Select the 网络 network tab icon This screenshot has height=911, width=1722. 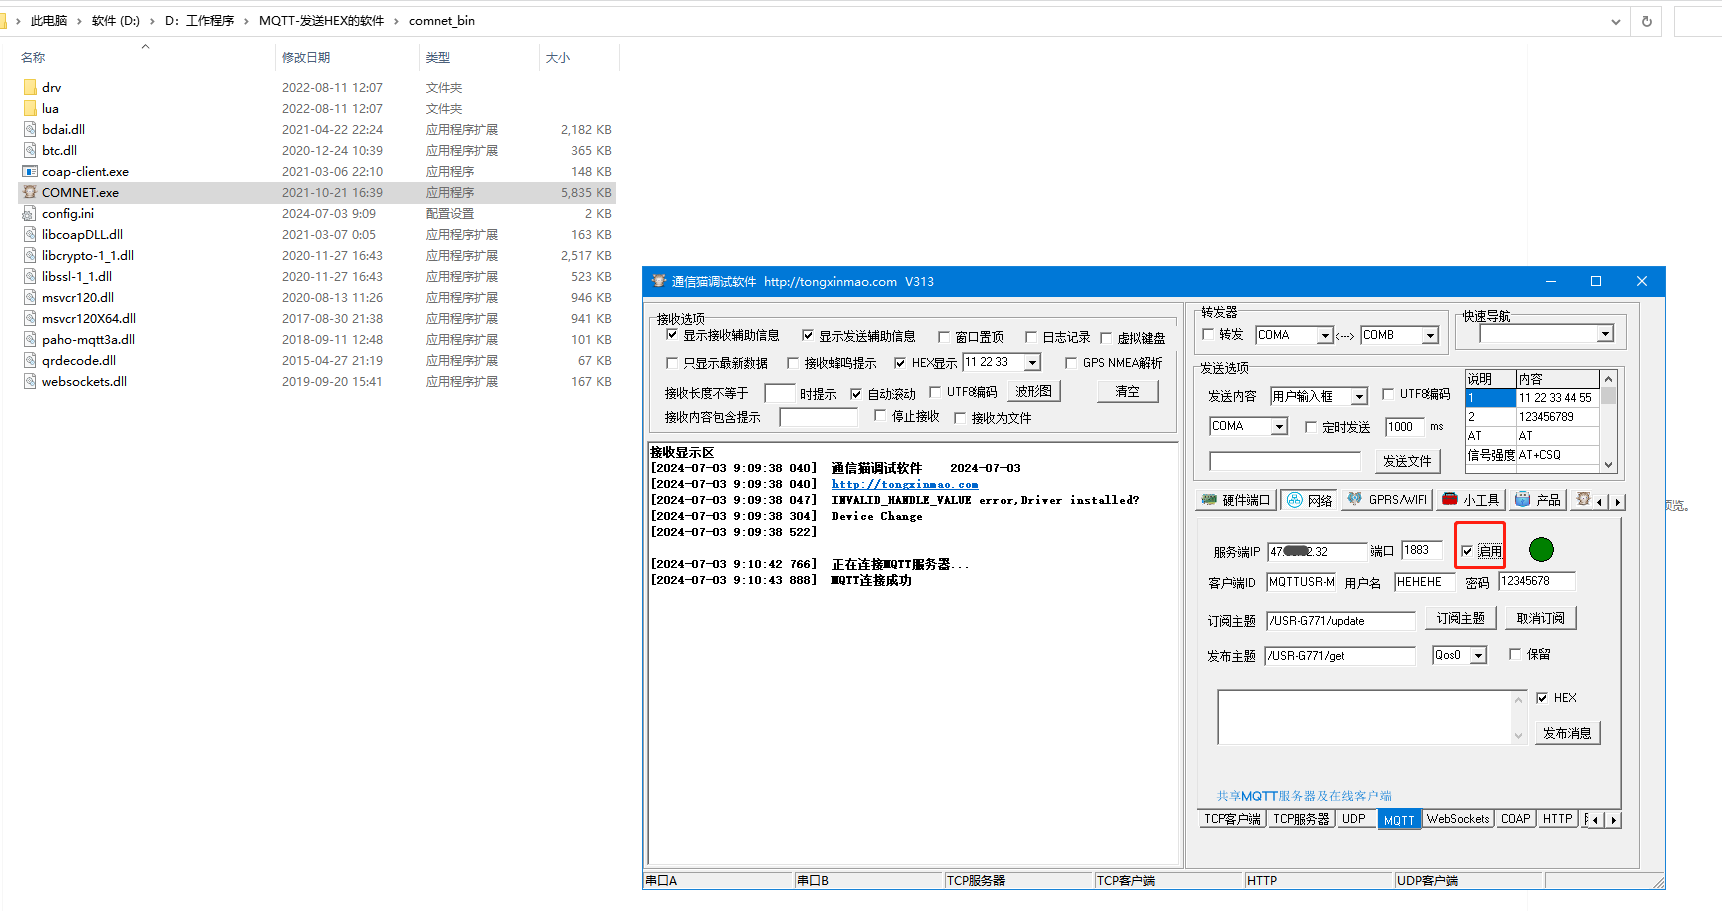1295,500
